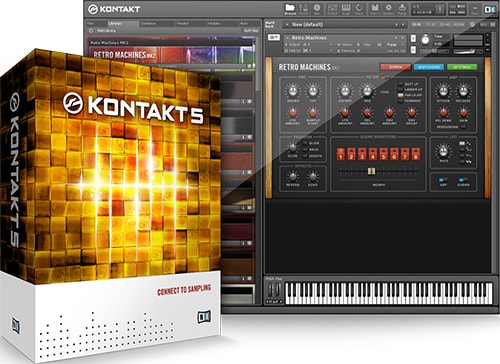Screen dimensions: 500x364
Task: Toggle the Percussion switch in Amp section
Action: [463, 127]
